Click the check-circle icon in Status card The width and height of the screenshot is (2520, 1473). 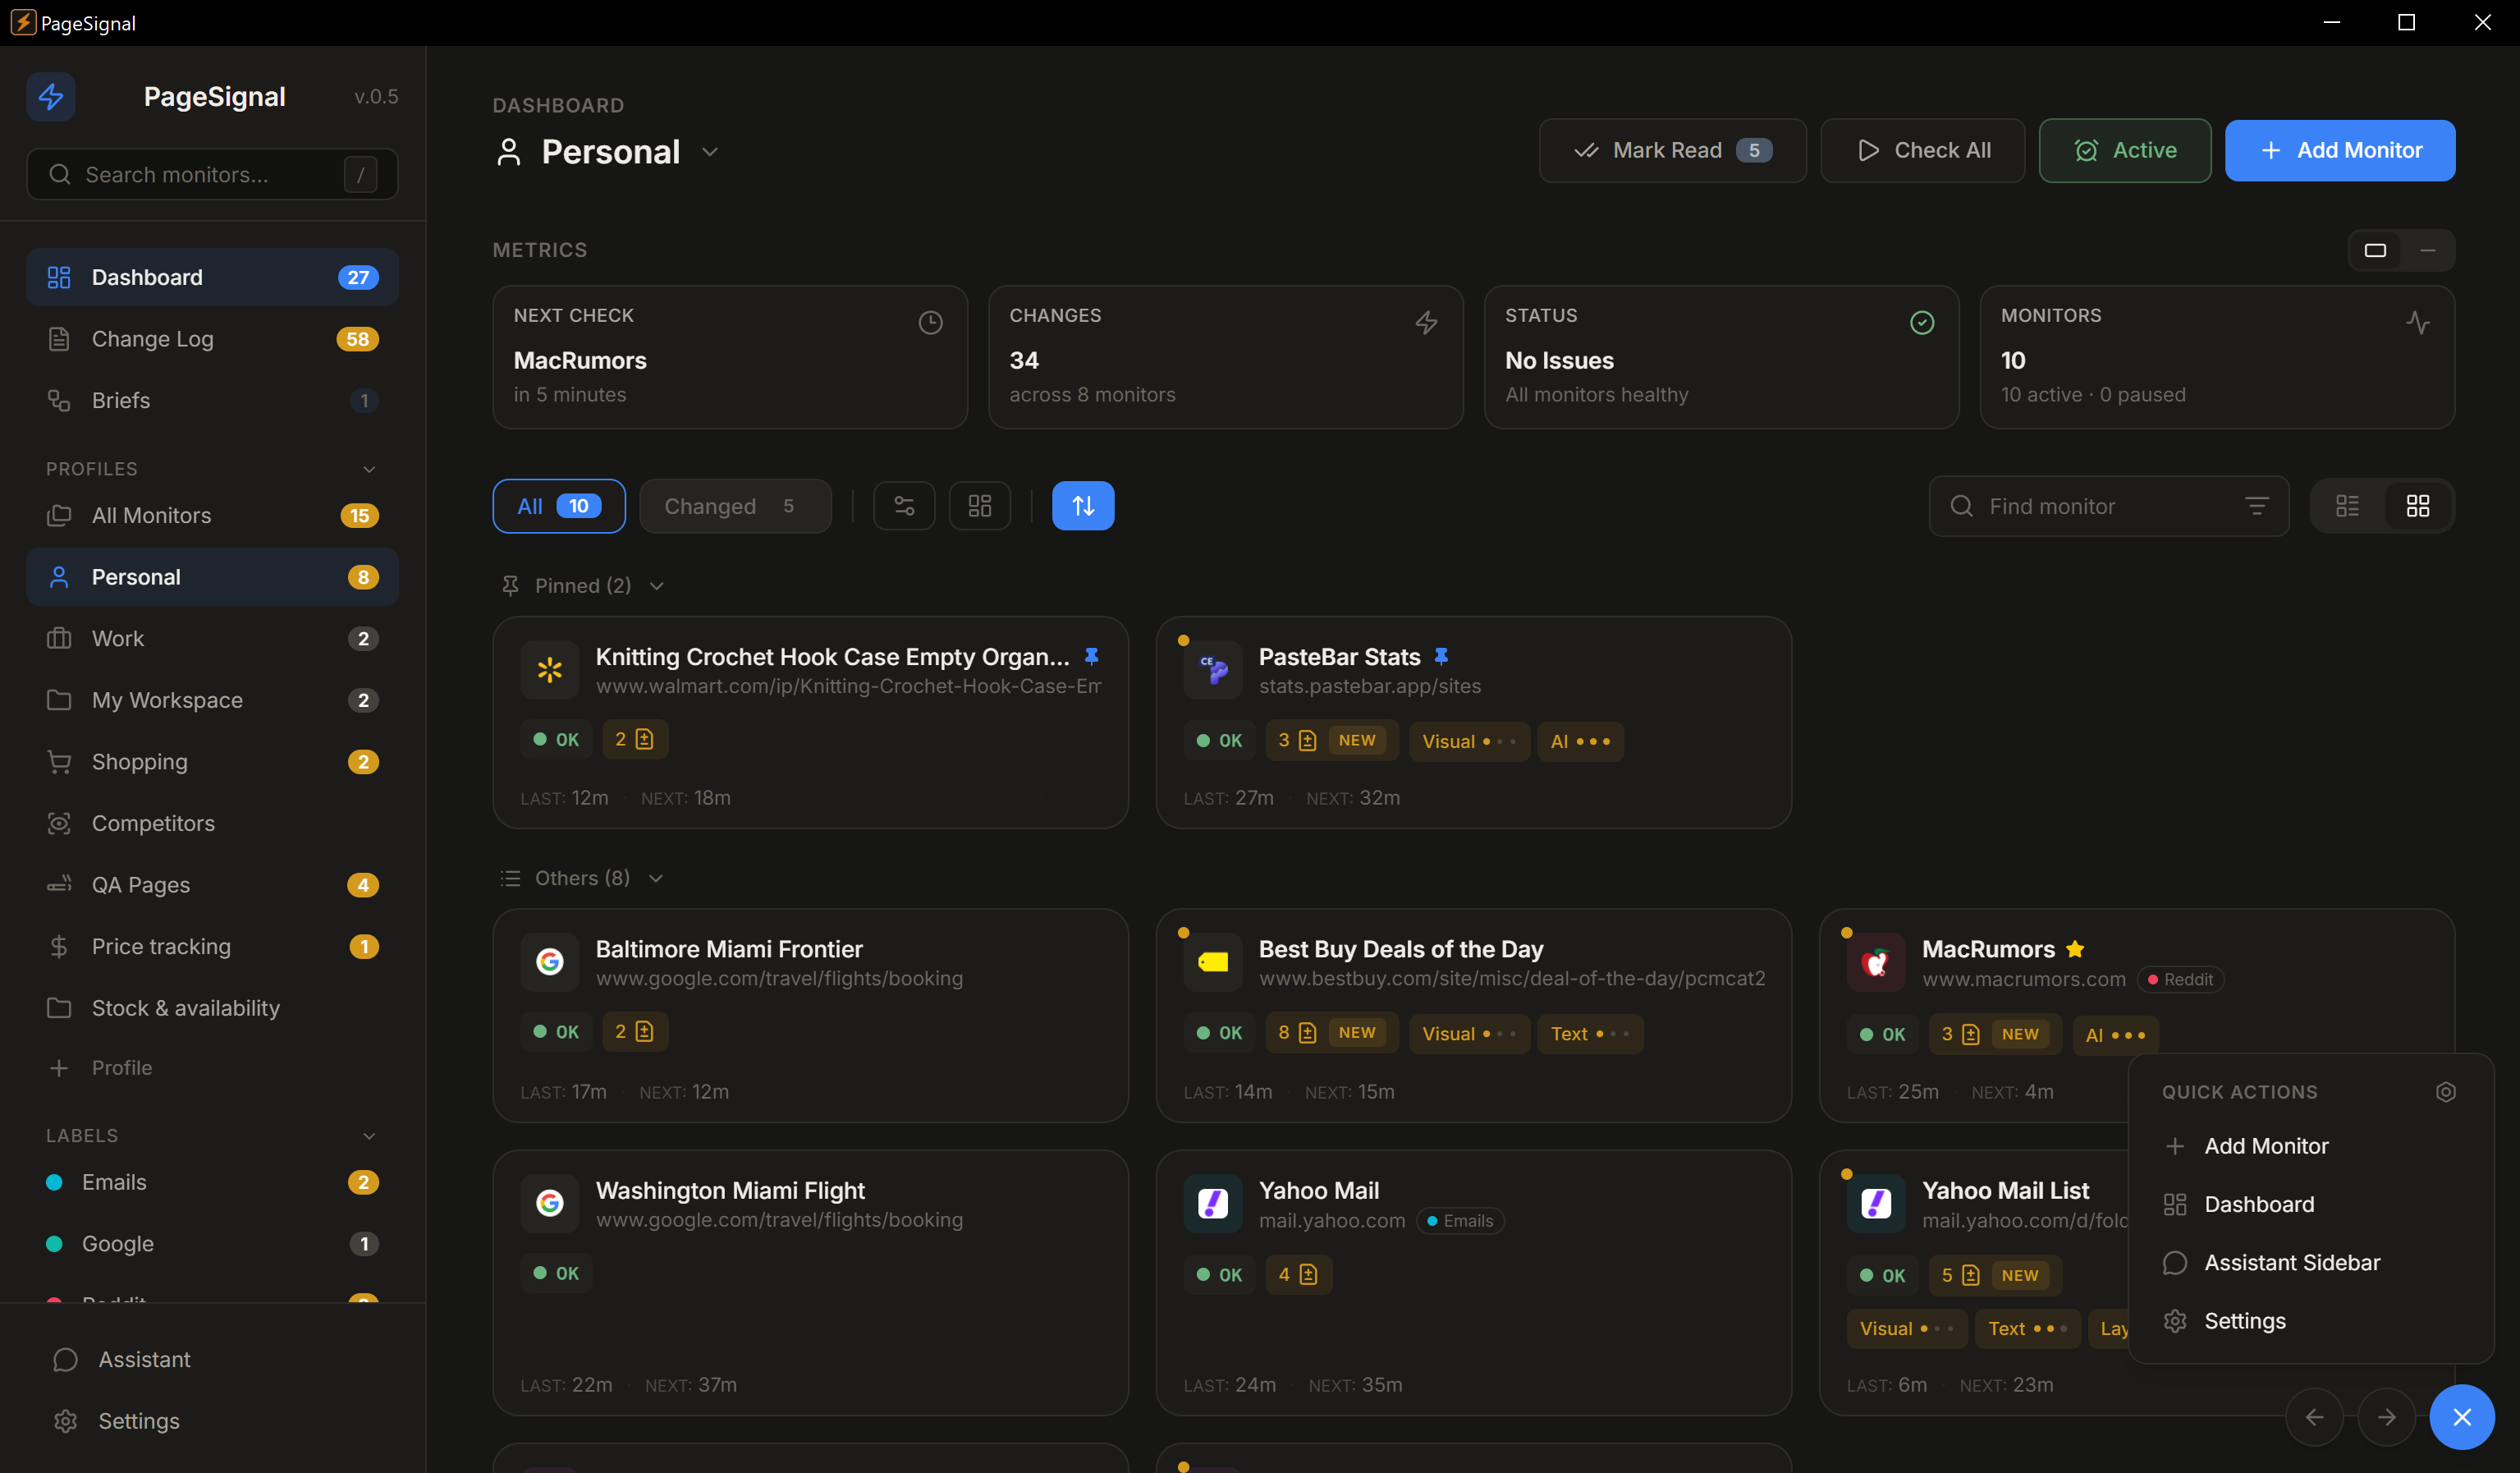click(x=1922, y=322)
